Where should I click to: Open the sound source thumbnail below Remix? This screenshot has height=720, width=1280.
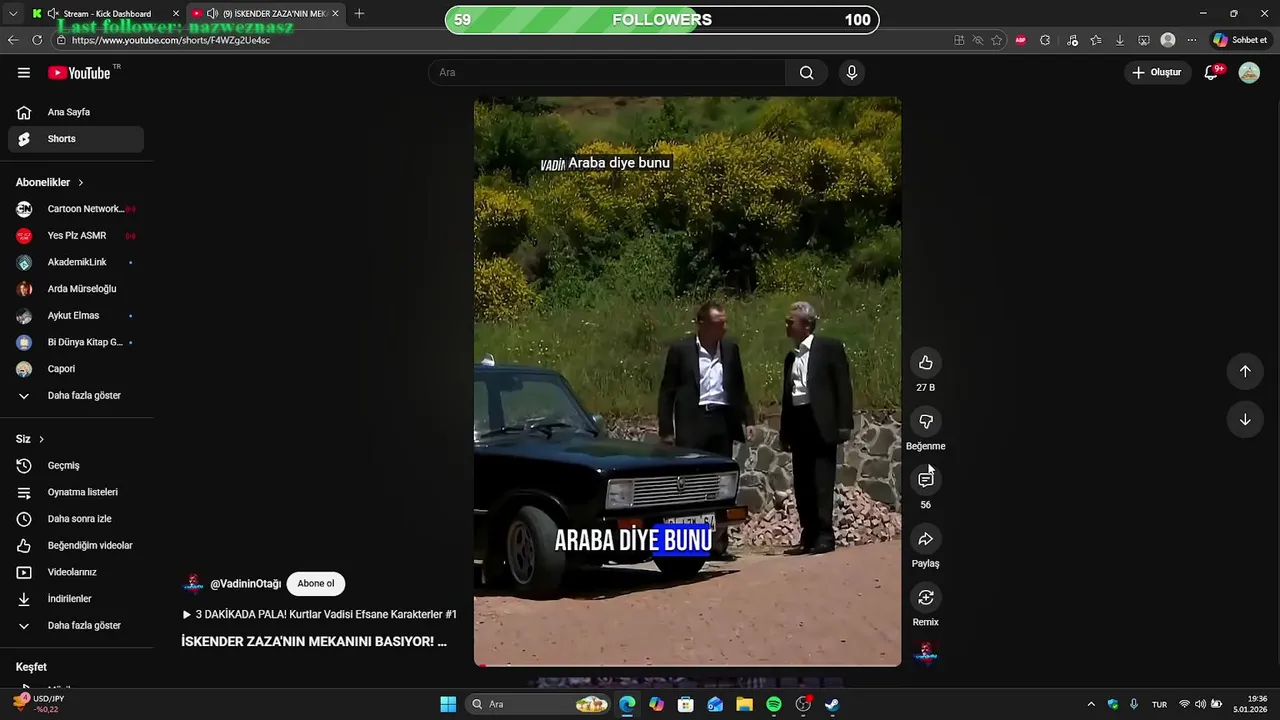pos(927,654)
